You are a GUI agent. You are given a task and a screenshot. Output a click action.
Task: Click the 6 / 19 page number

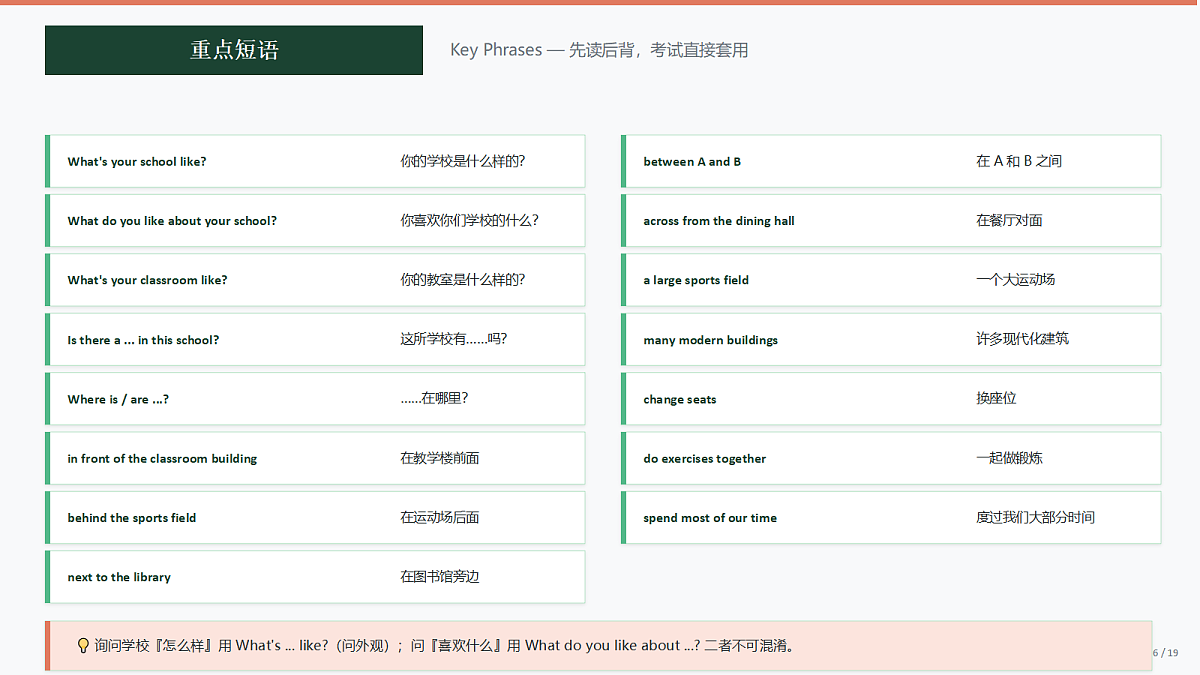[x=1166, y=653]
